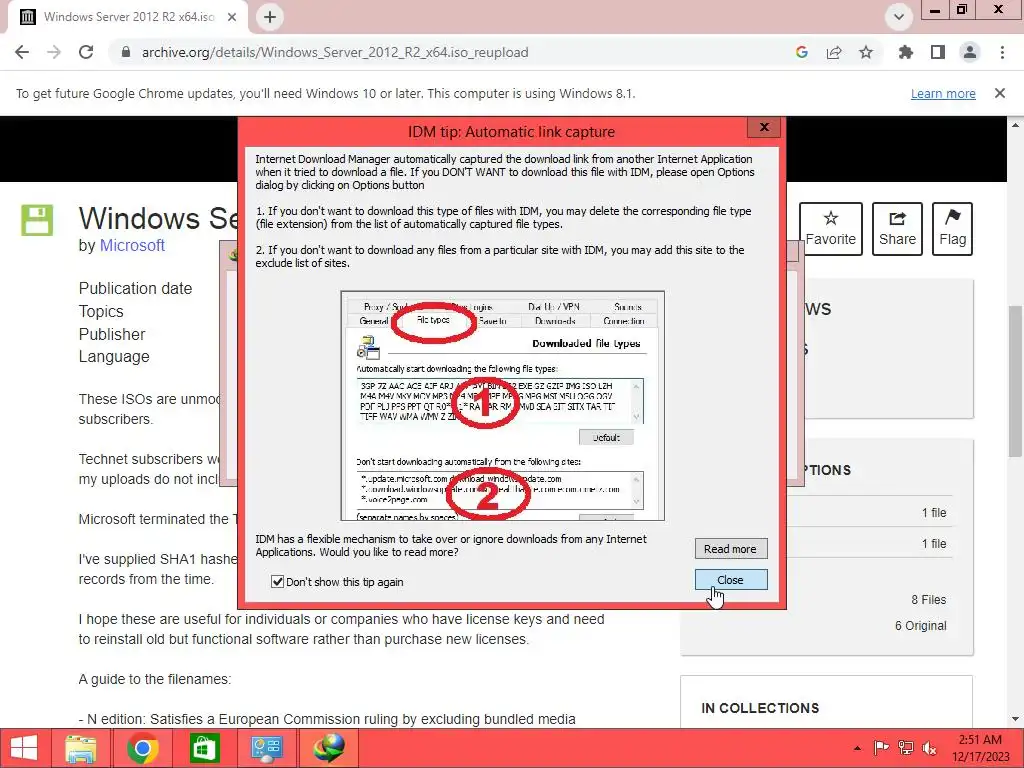Click the '6 Original' text
1024x768 pixels.
tap(920, 626)
